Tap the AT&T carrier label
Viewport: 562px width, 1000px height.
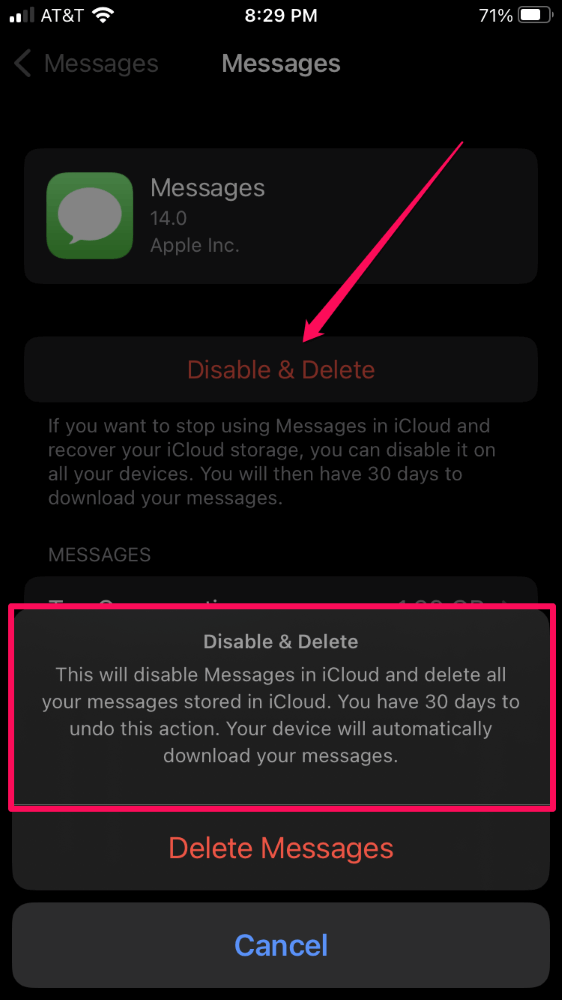(63, 16)
